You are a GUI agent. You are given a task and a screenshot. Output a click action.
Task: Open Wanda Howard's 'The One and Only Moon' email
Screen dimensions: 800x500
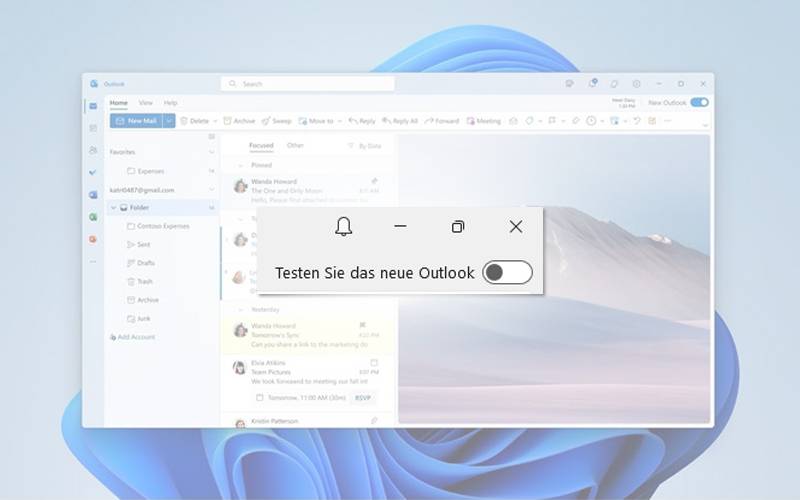(307, 190)
